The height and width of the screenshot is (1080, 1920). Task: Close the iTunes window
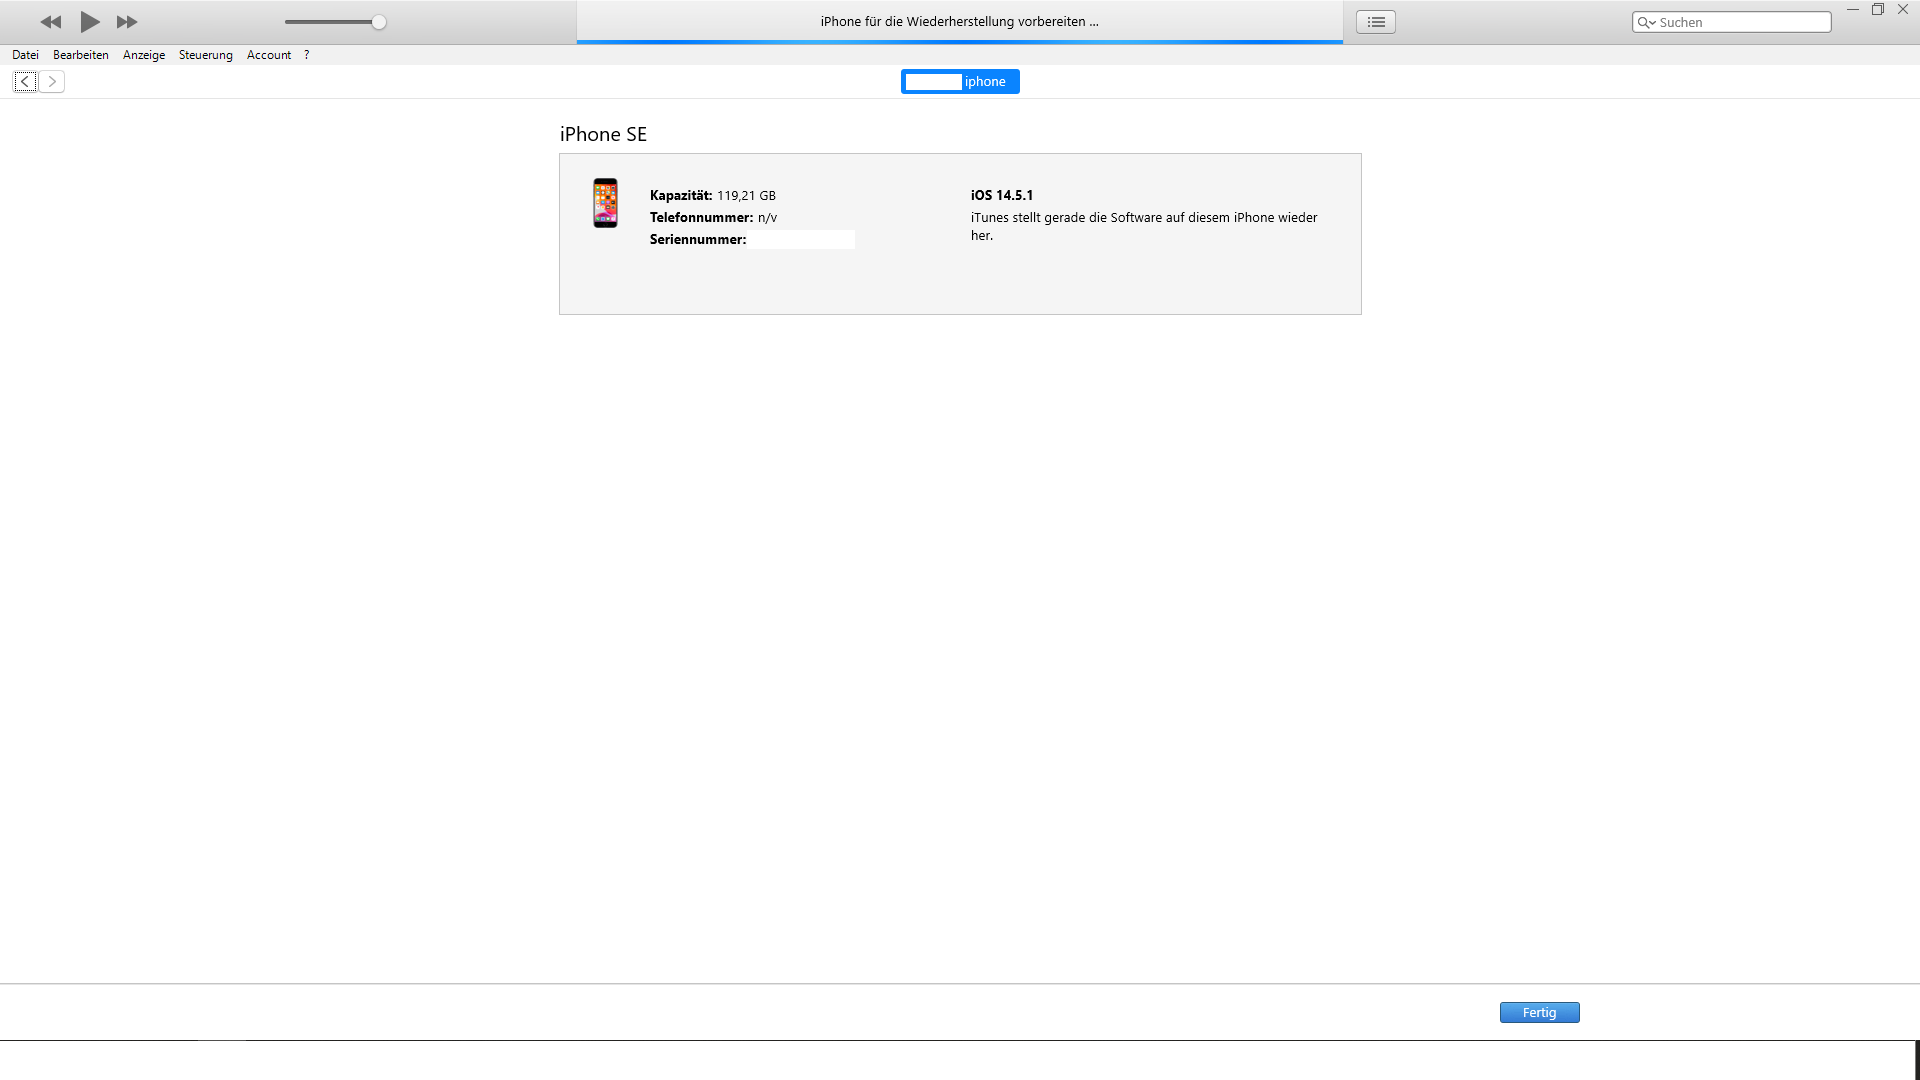click(x=1903, y=9)
